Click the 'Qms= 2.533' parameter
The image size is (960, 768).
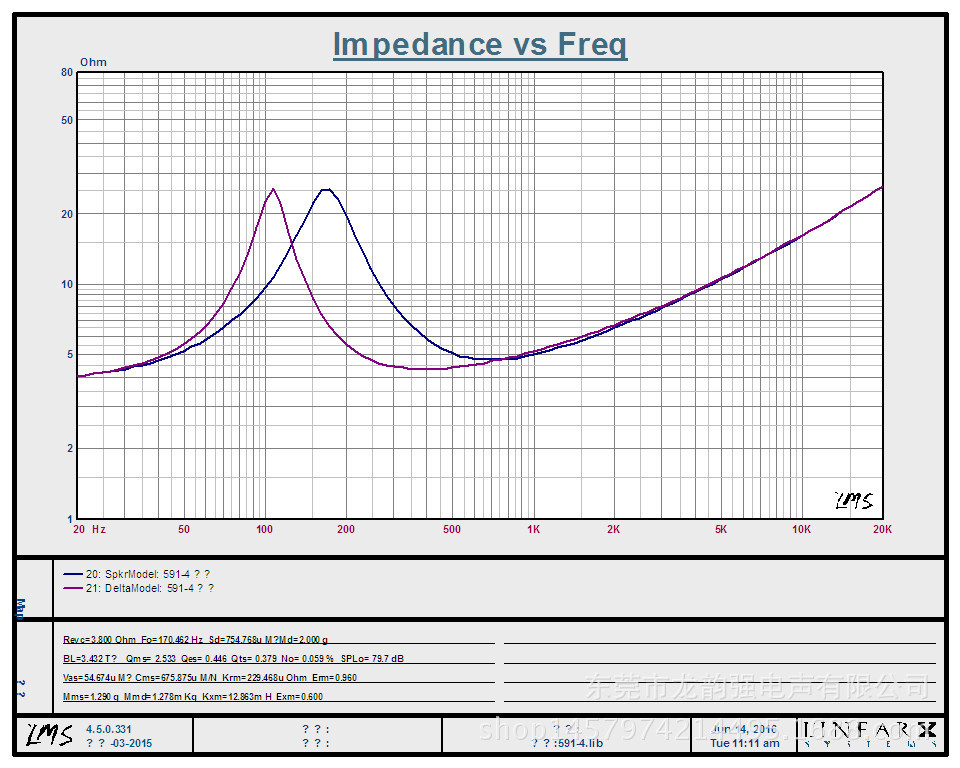pos(151,658)
